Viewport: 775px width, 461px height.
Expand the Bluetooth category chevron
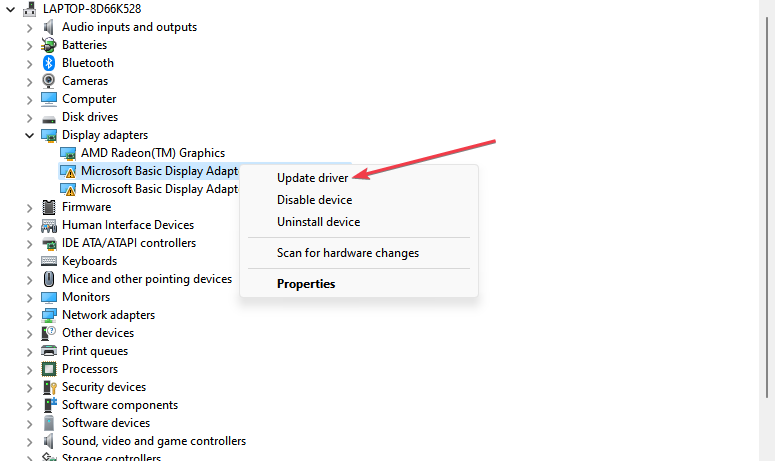click(x=29, y=64)
